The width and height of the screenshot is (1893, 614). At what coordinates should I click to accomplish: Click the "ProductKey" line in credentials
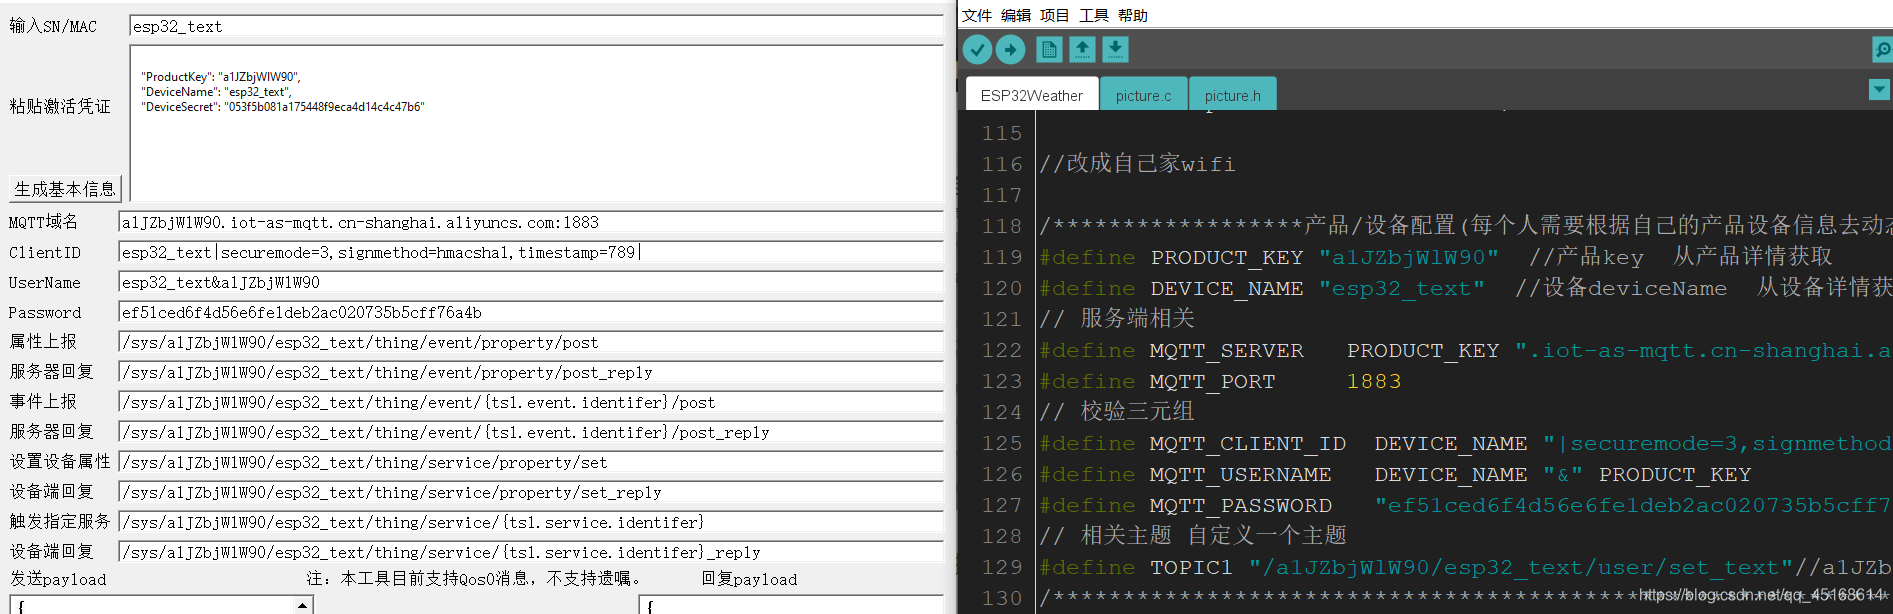221,77
